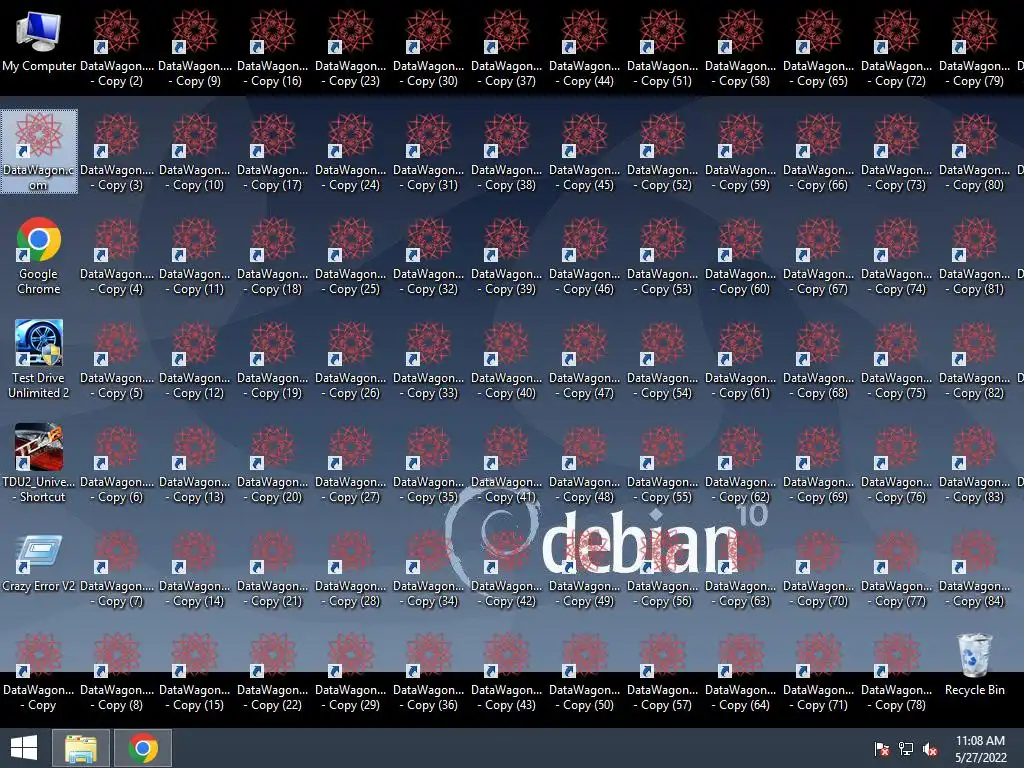Select the DataWagon - Copy (65) shortcut
Viewport: 1024px width, 768px height.
click(819, 48)
